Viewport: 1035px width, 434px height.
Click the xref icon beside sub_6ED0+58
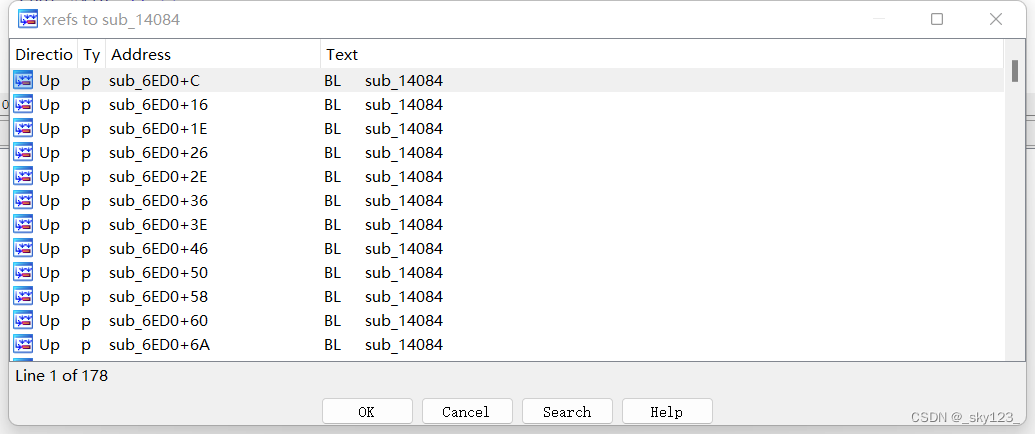click(x=23, y=296)
